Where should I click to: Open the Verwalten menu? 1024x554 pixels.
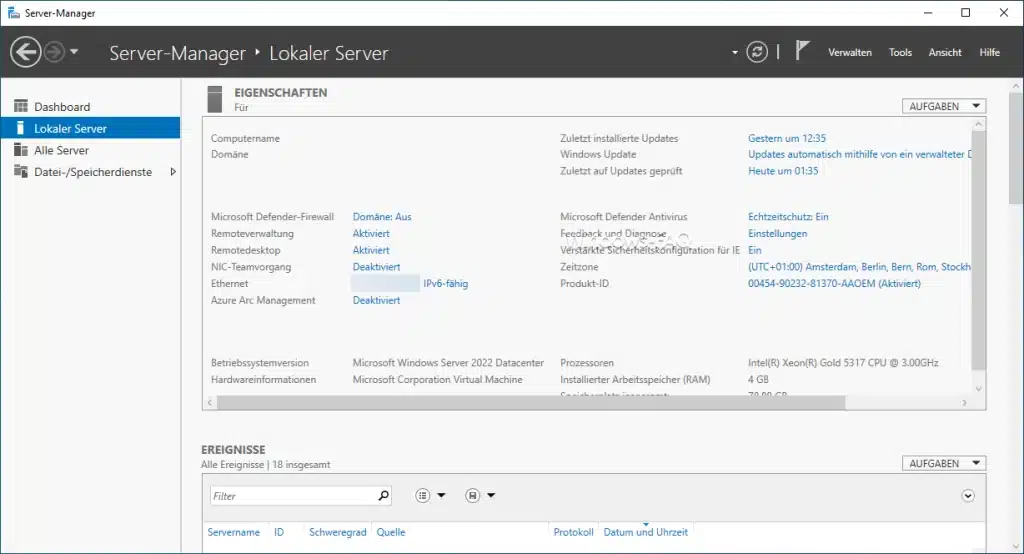(850, 52)
